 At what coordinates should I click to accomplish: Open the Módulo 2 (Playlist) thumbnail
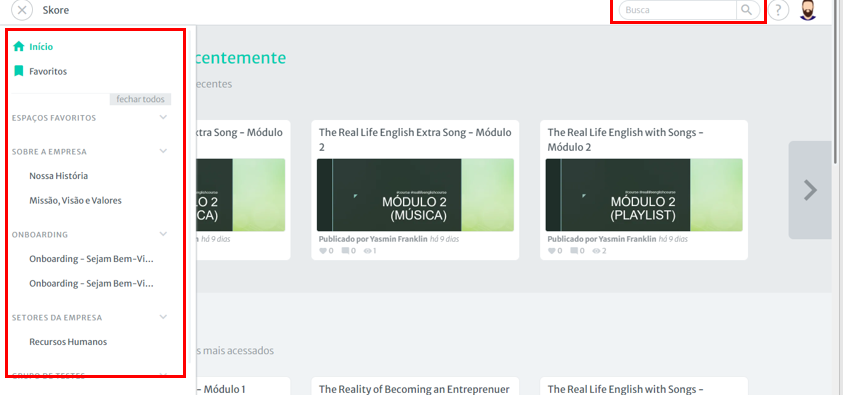[644, 195]
